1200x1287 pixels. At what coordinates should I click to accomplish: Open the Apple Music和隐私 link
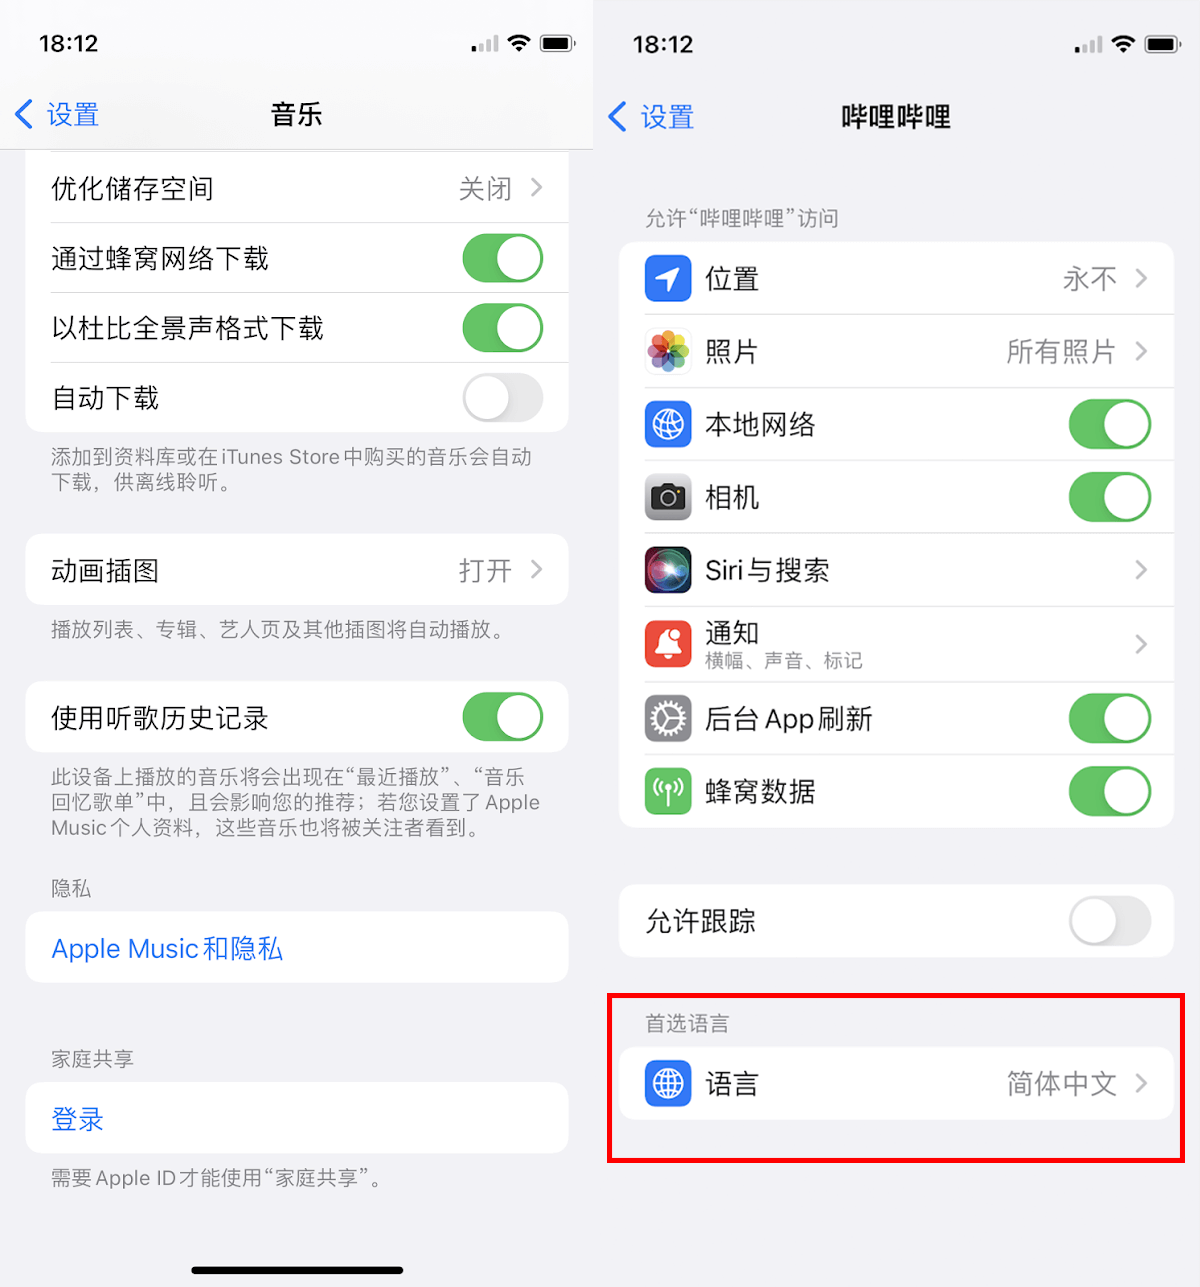(167, 948)
